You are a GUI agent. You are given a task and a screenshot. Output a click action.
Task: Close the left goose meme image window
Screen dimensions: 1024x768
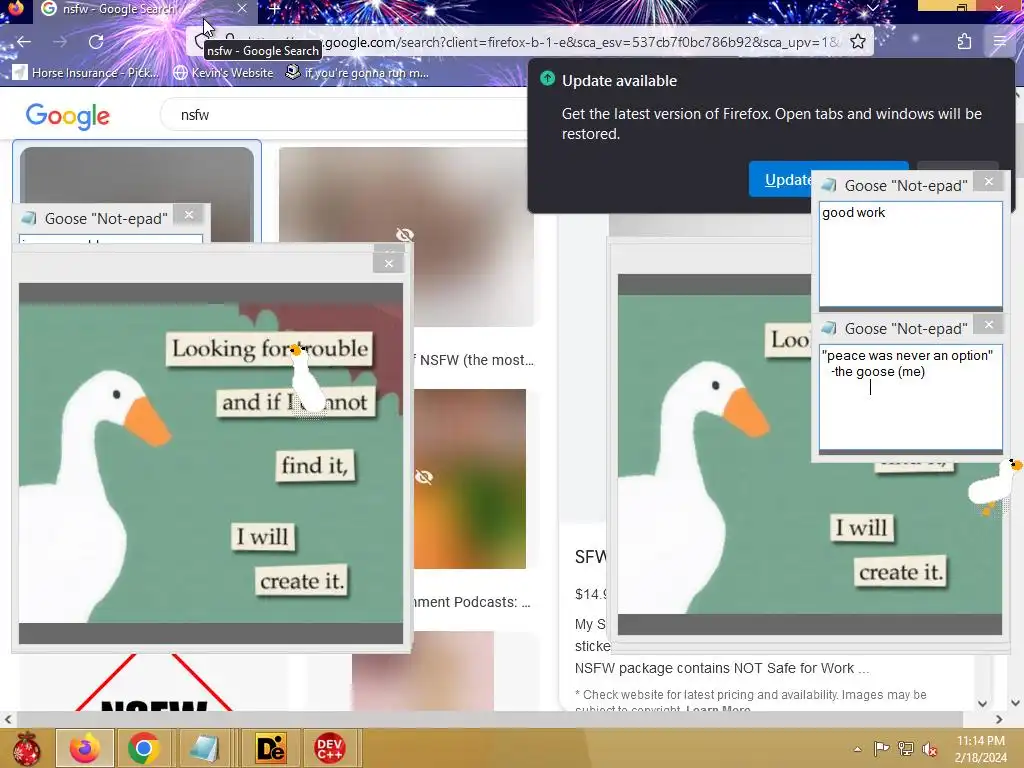tap(389, 263)
